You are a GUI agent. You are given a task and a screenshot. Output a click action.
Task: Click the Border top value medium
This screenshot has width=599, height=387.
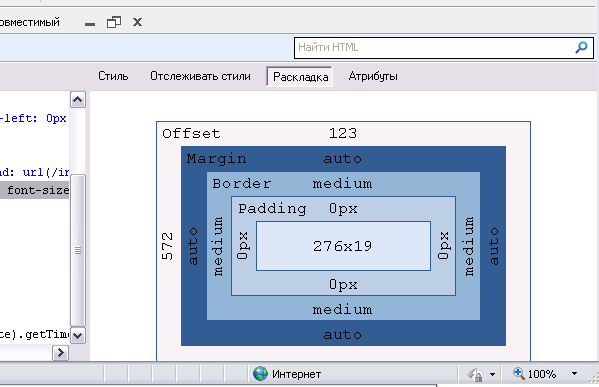(x=343, y=184)
